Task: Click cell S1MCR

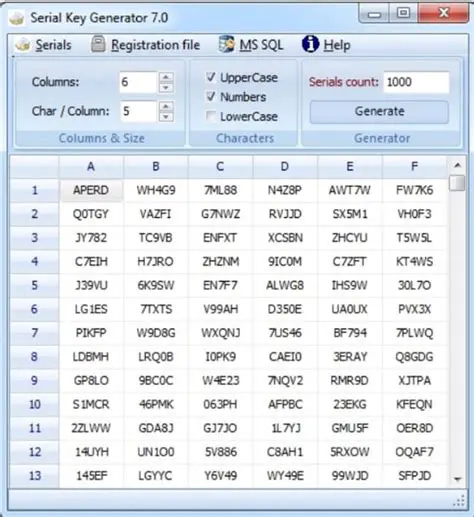Action: click(91, 404)
